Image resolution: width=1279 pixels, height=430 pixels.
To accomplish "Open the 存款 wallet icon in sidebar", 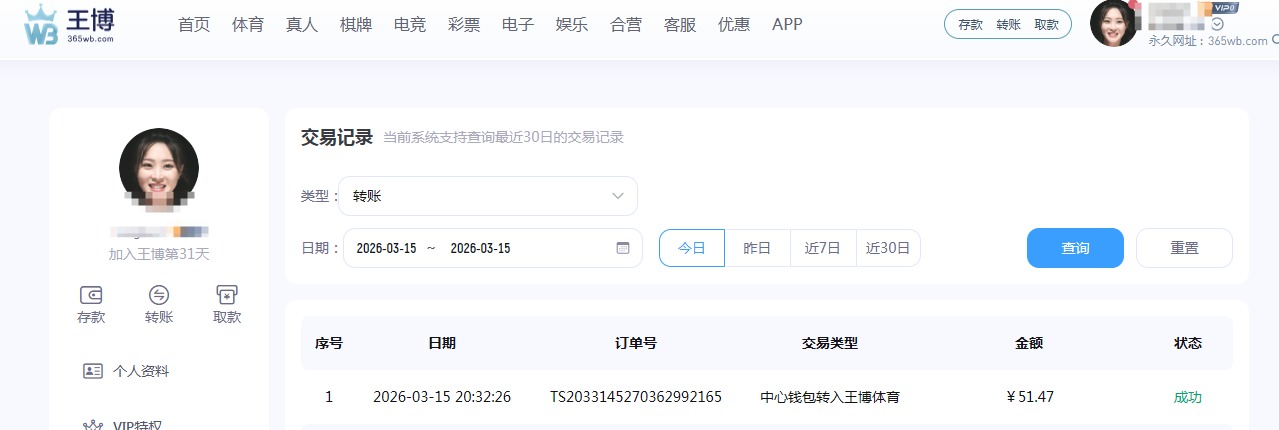I will point(91,295).
